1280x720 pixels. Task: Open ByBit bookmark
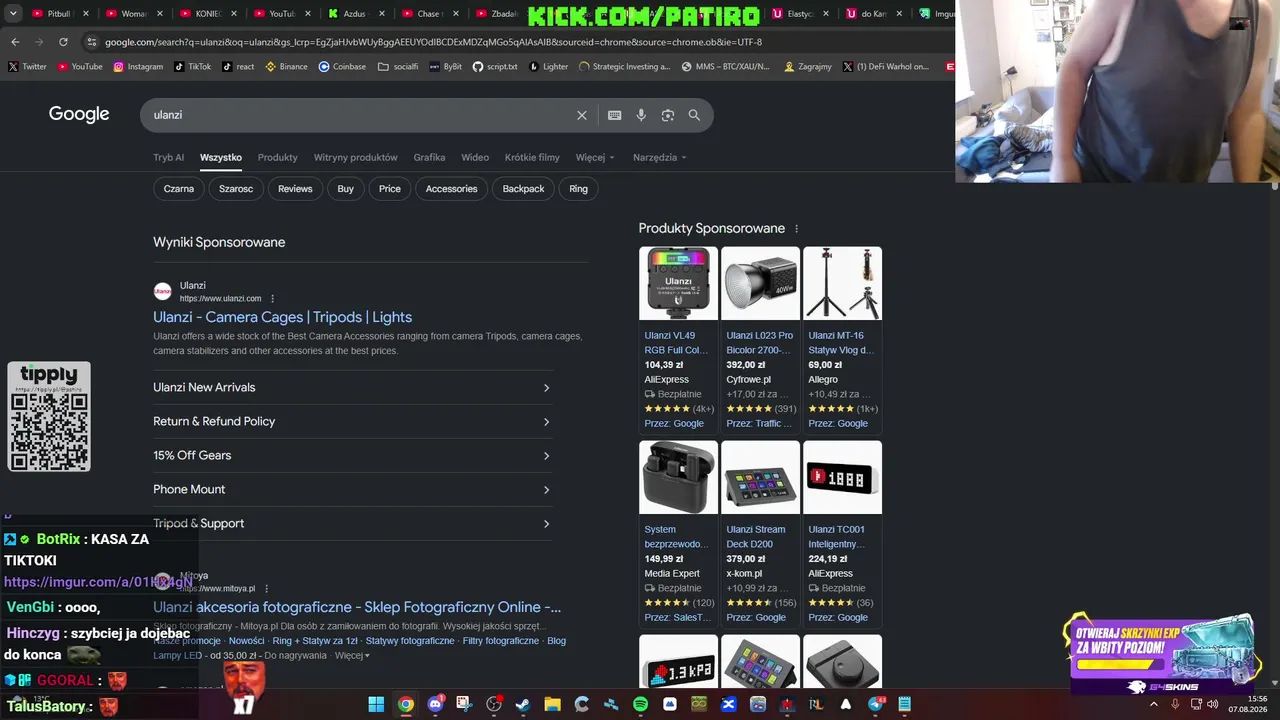(x=445, y=67)
